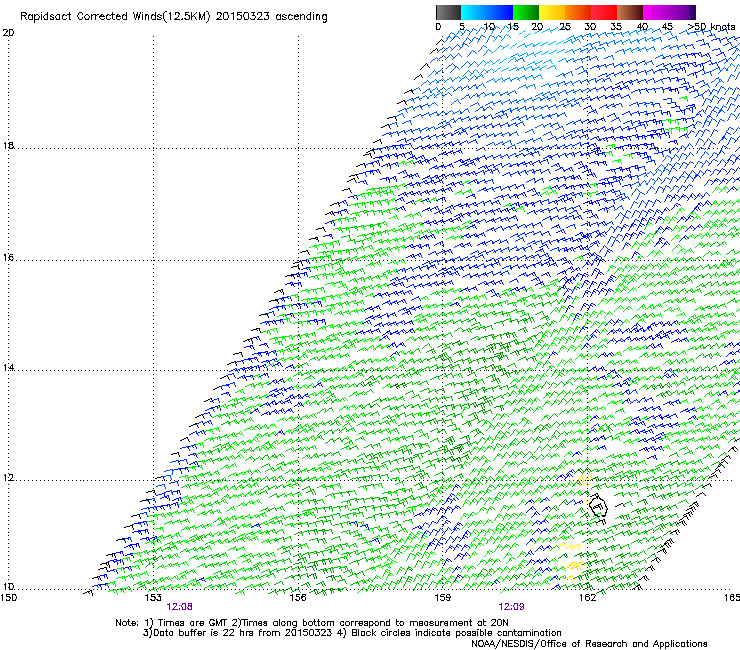
Task: Click the '45' label under the color bar
Action: point(667,27)
